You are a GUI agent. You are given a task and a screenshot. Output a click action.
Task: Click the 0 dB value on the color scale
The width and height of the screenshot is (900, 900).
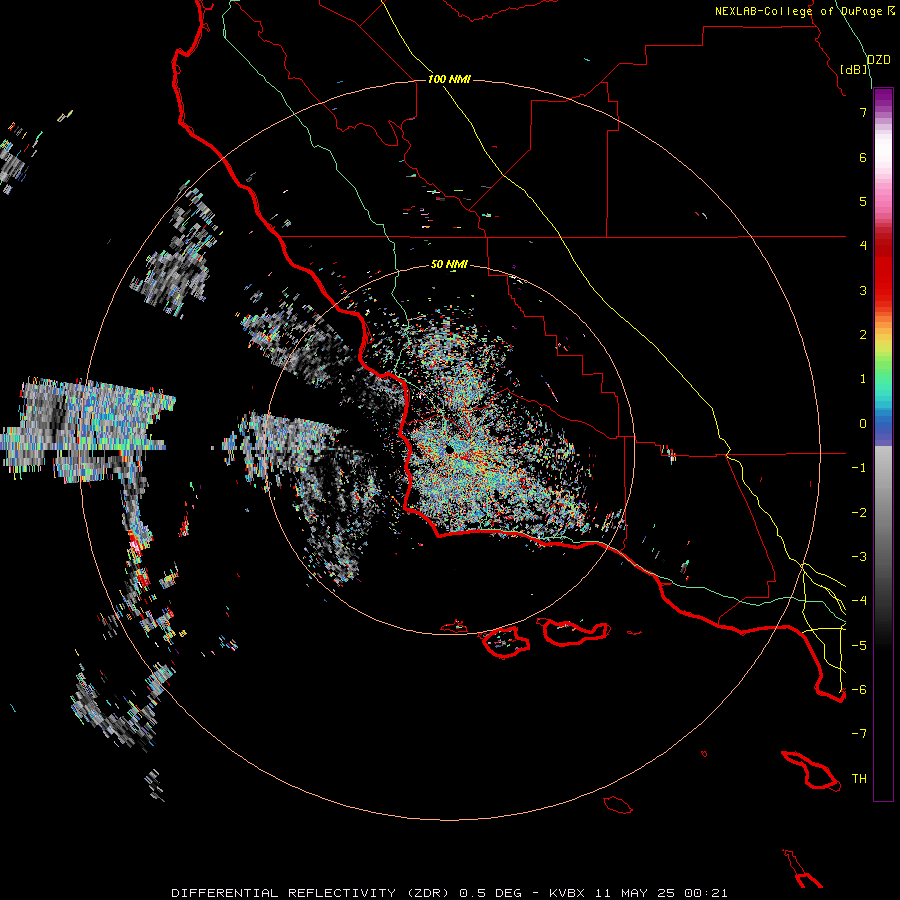863,424
